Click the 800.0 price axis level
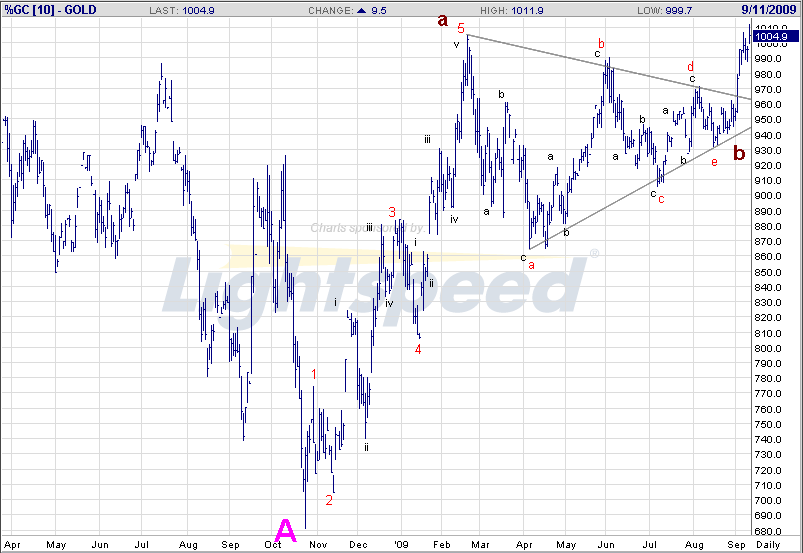803x553 pixels. tap(770, 349)
